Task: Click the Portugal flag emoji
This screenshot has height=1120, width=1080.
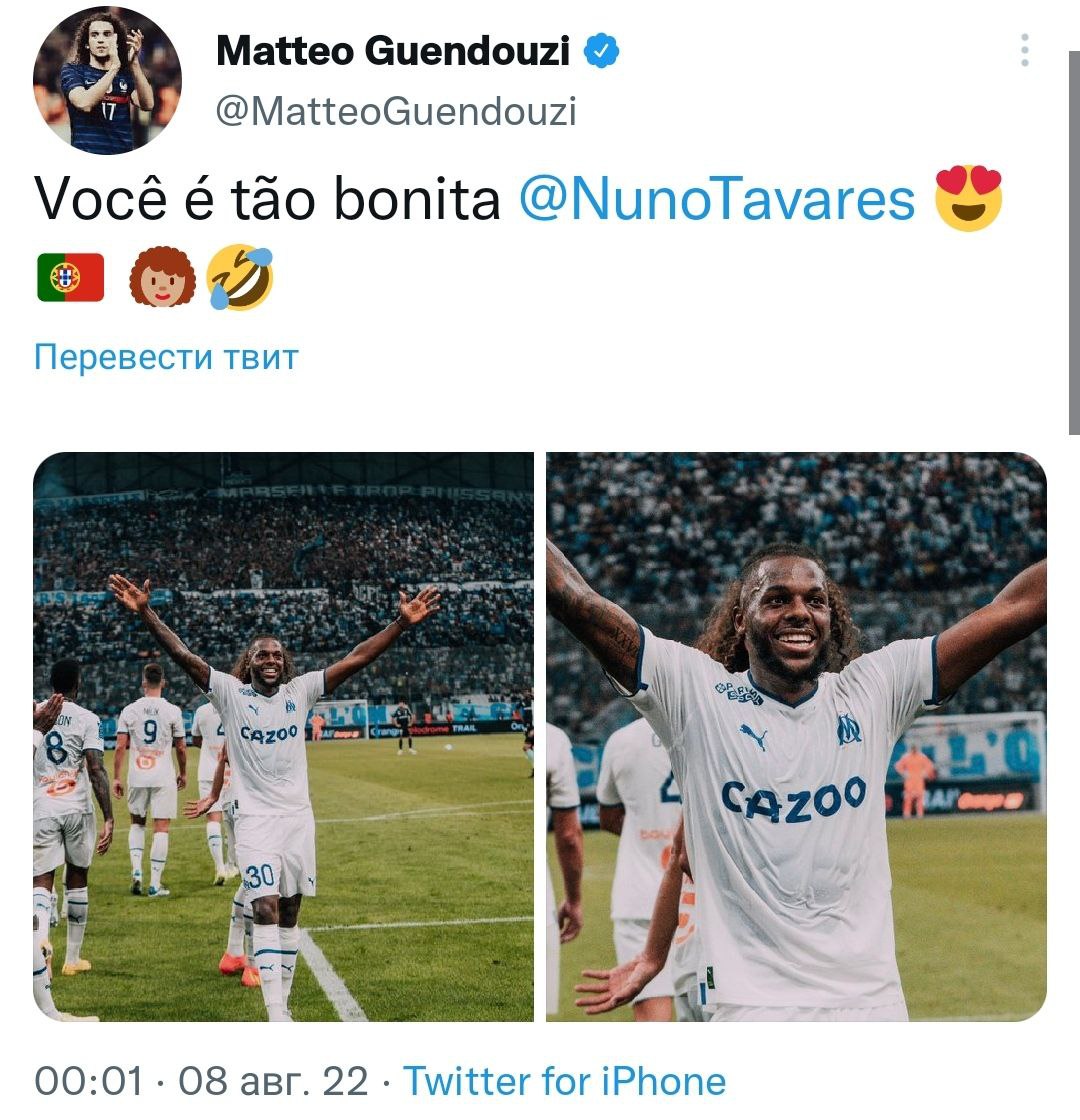Action: [x=71, y=277]
